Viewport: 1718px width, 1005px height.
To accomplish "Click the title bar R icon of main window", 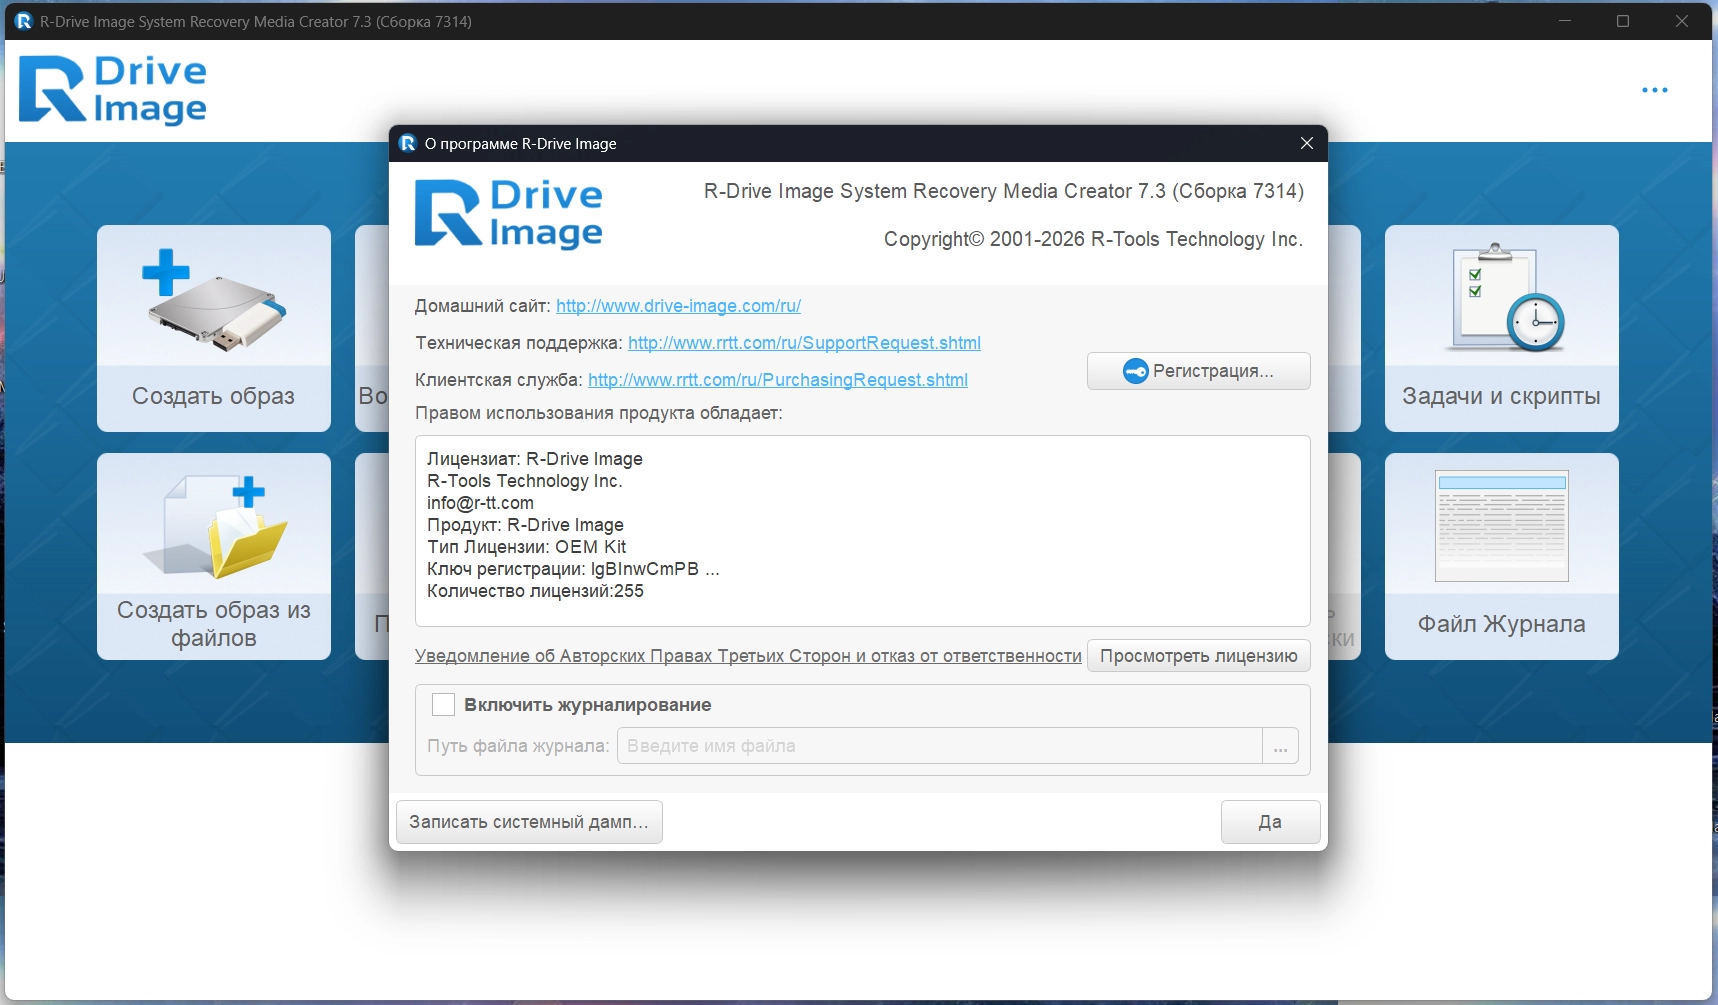I will click(x=24, y=21).
